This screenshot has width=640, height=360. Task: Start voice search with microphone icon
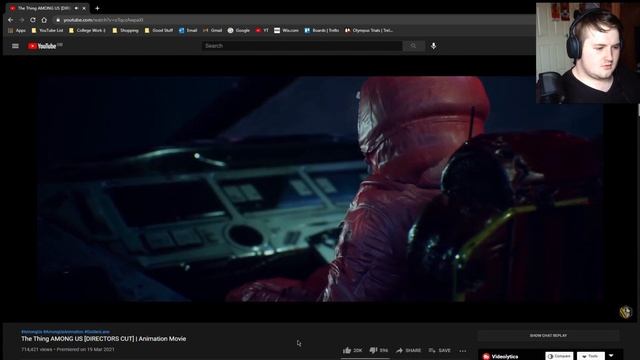[x=433, y=46]
